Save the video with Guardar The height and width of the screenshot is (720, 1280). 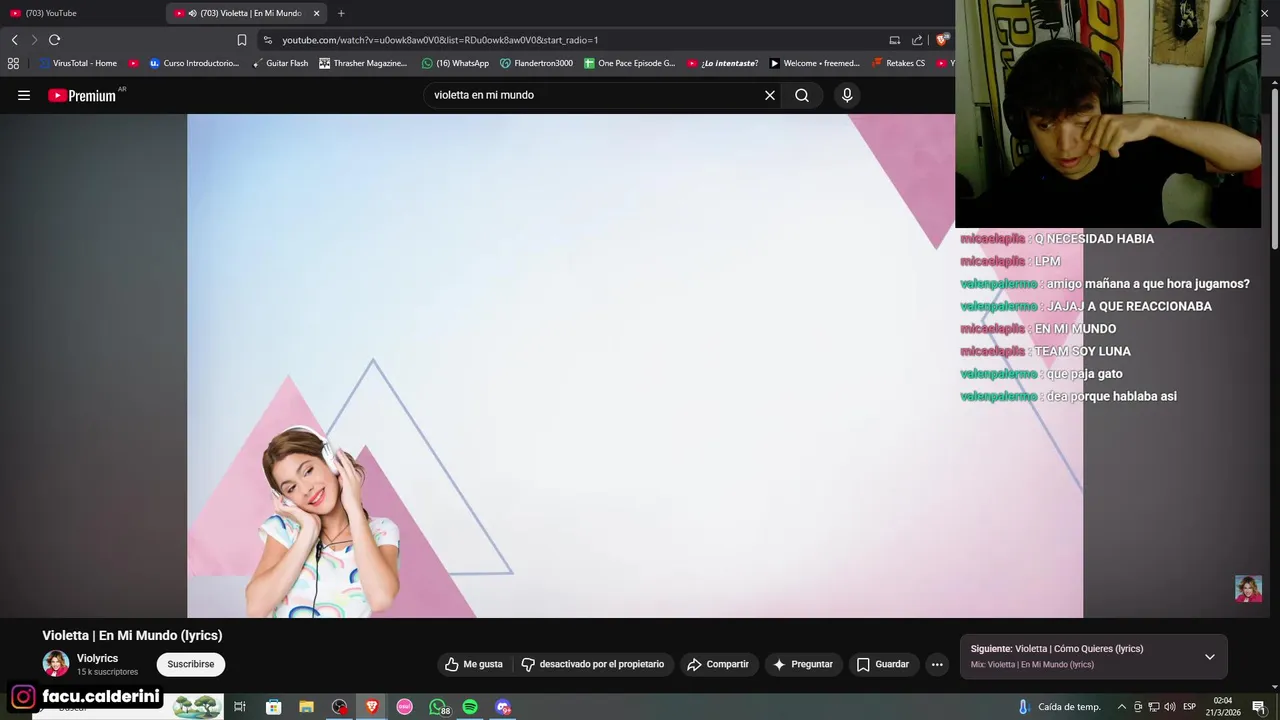coord(883,664)
